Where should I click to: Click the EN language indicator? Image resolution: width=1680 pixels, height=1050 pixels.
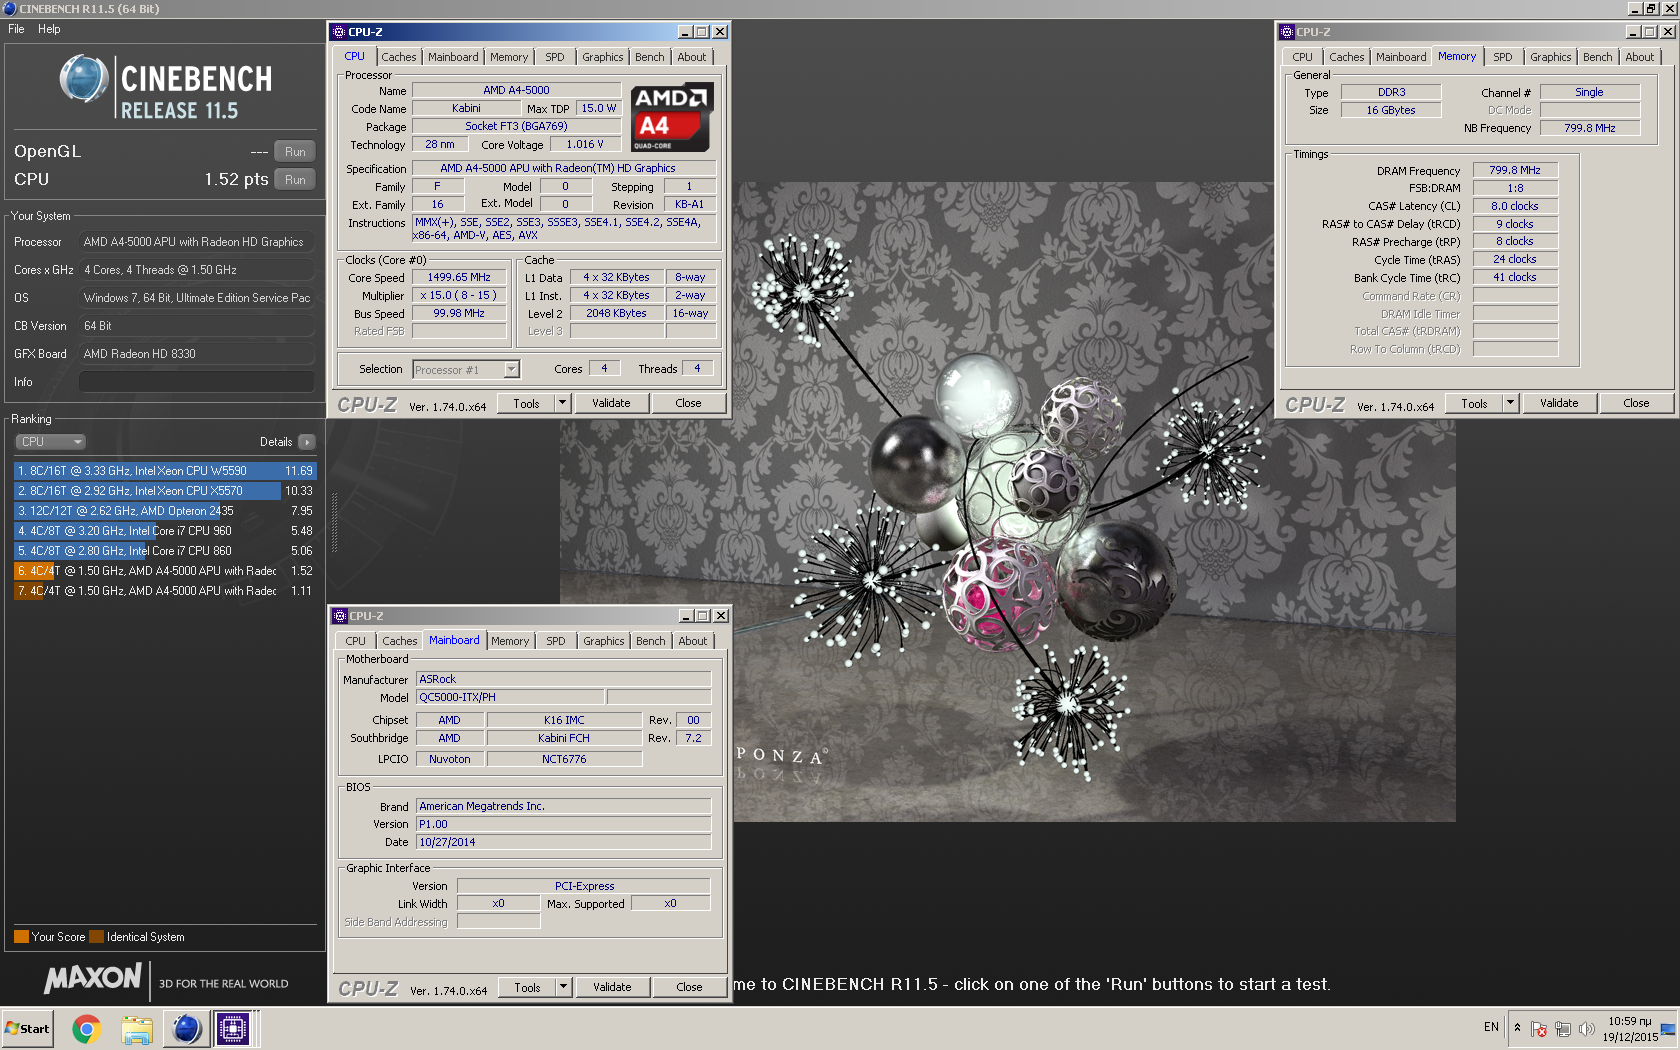coord(1491,1027)
